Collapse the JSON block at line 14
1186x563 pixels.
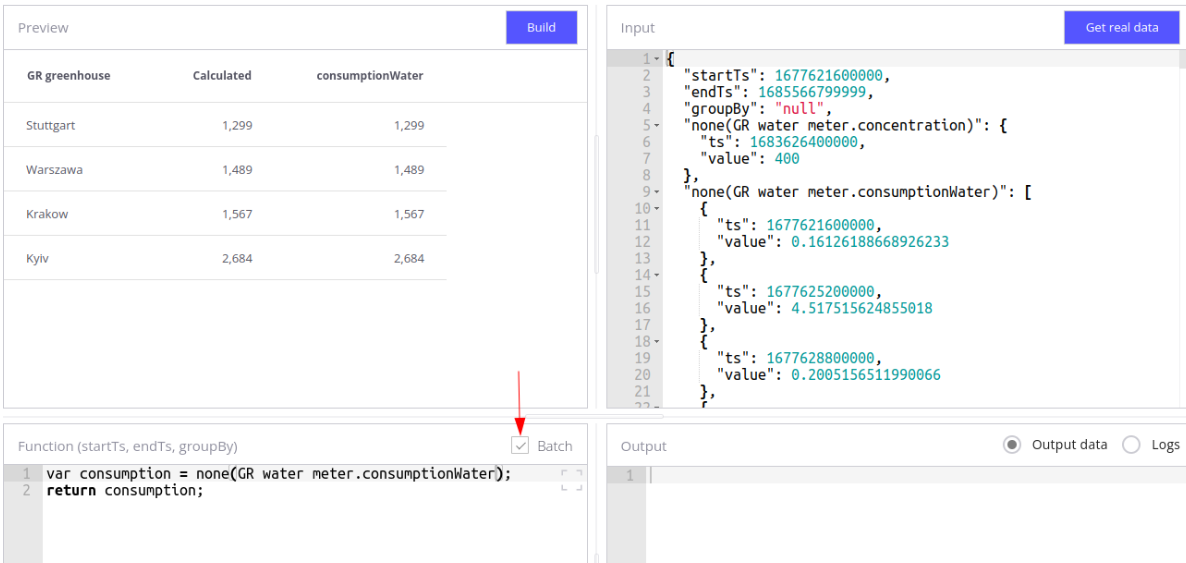657,274
